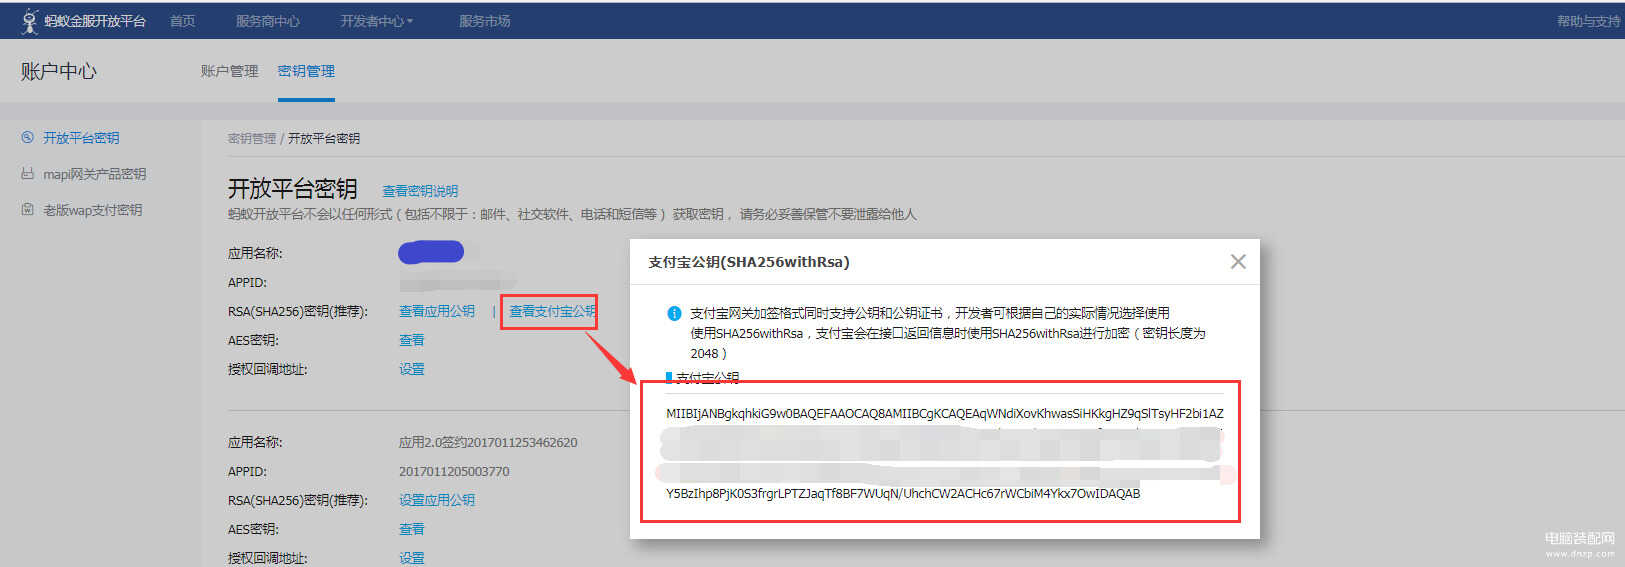Image resolution: width=1625 pixels, height=567 pixels.
Task: Click 查看 next to the first AES密钥
Action: click(x=412, y=341)
